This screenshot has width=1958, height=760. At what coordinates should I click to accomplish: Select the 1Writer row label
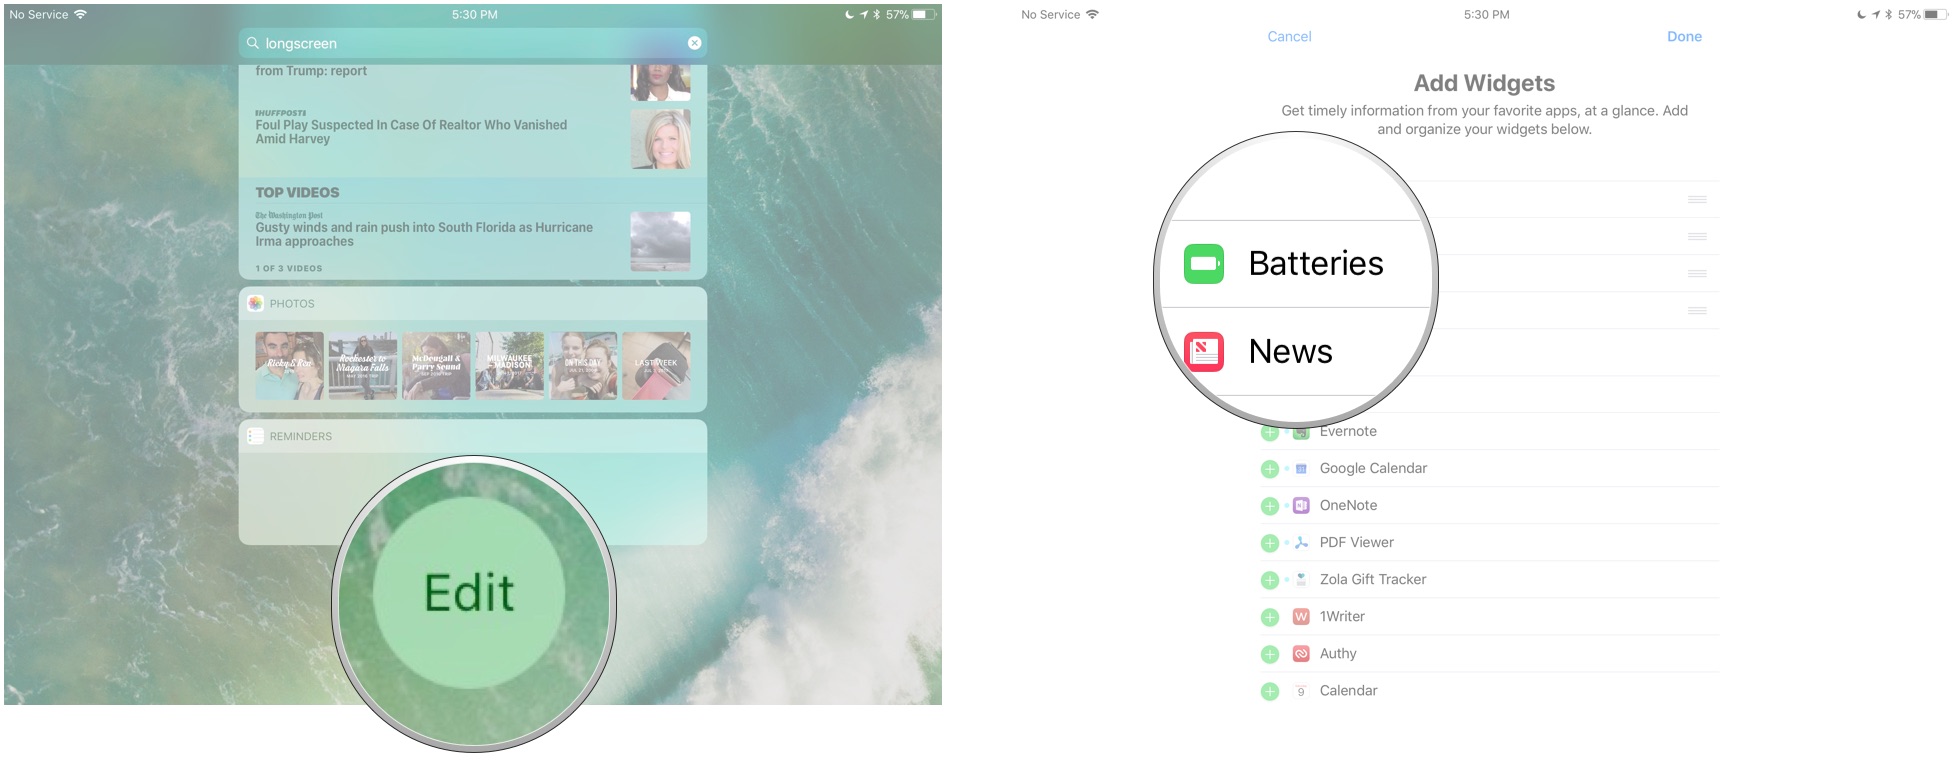pyautogui.click(x=1342, y=616)
